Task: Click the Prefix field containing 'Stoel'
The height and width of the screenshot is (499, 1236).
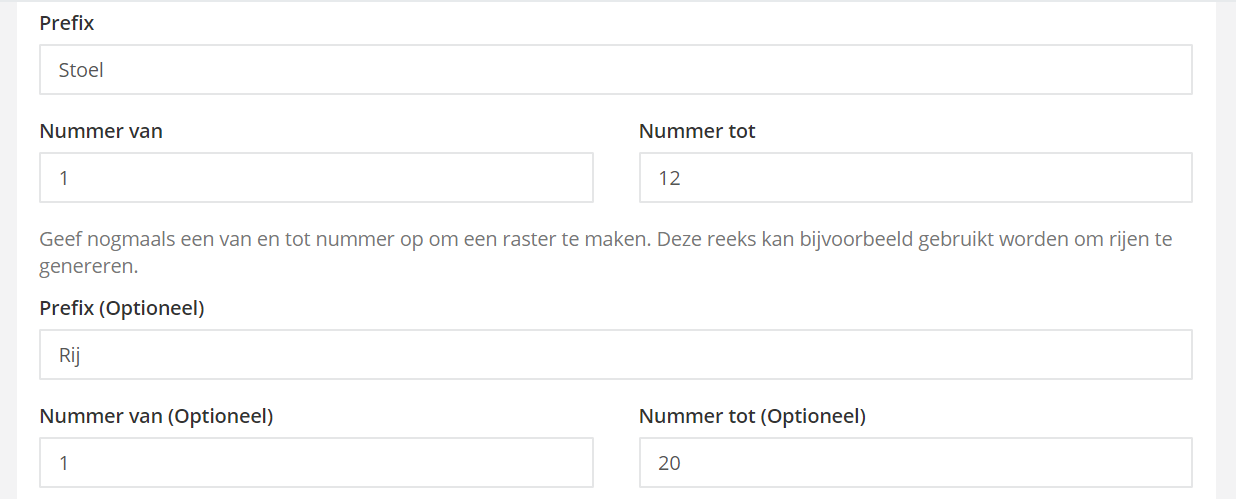Action: tap(615, 70)
